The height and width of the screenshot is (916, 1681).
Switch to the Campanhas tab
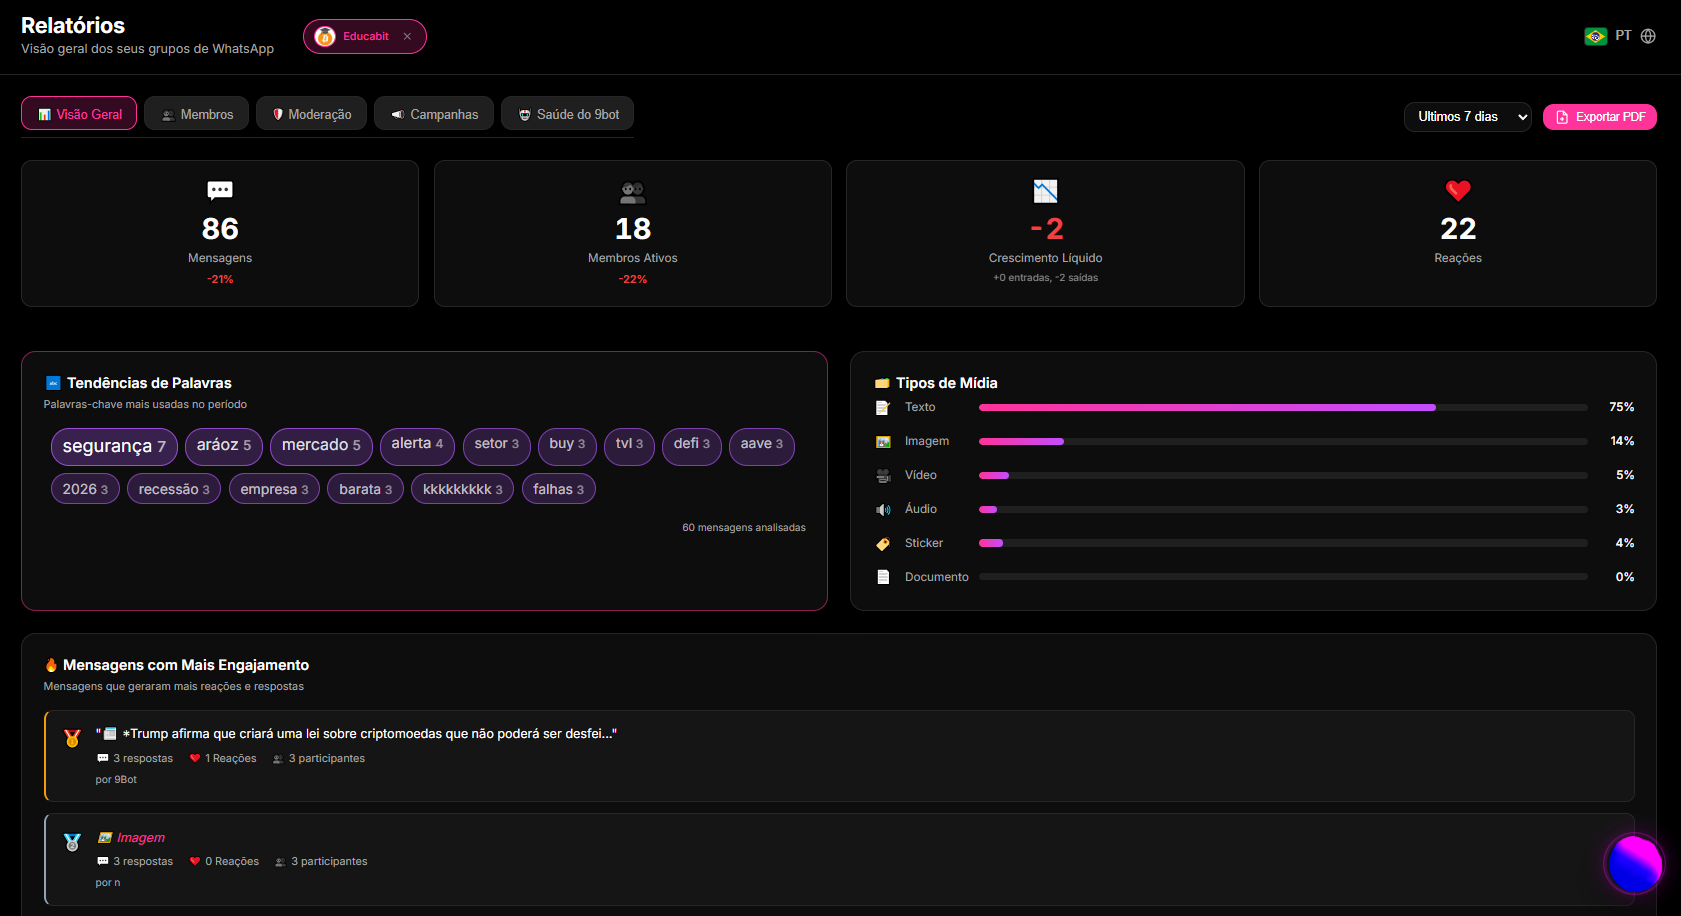tap(434, 114)
